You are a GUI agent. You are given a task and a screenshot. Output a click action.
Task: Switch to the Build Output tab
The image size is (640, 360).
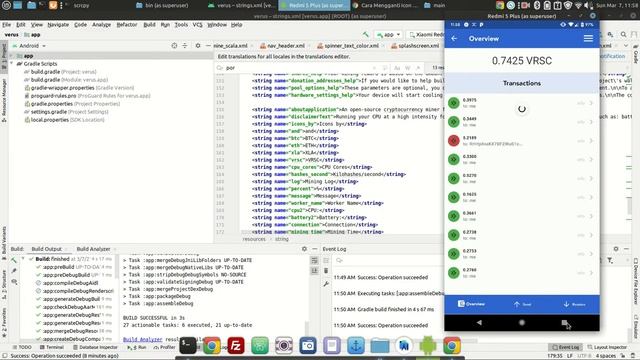click(x=47, y=249)
